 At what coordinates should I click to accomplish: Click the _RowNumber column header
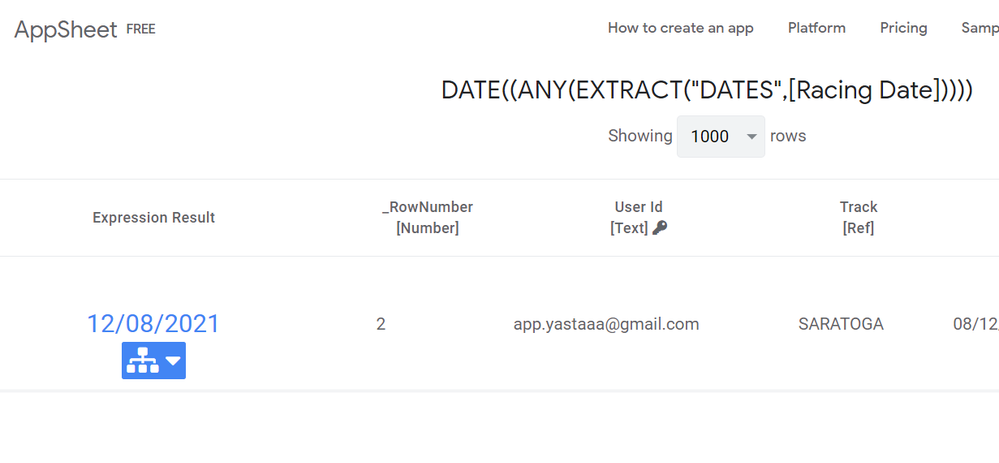(428, 218)
